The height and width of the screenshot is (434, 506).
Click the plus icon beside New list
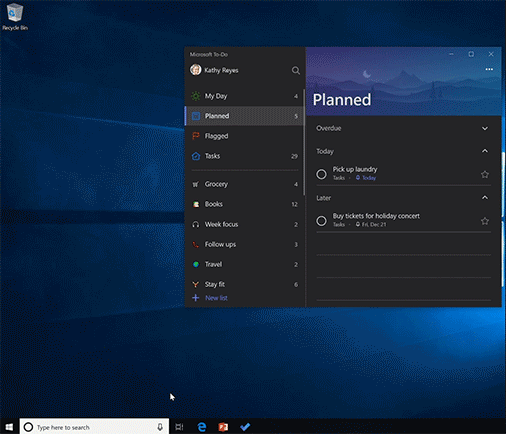pyautogui.click(x=196, y=298)
